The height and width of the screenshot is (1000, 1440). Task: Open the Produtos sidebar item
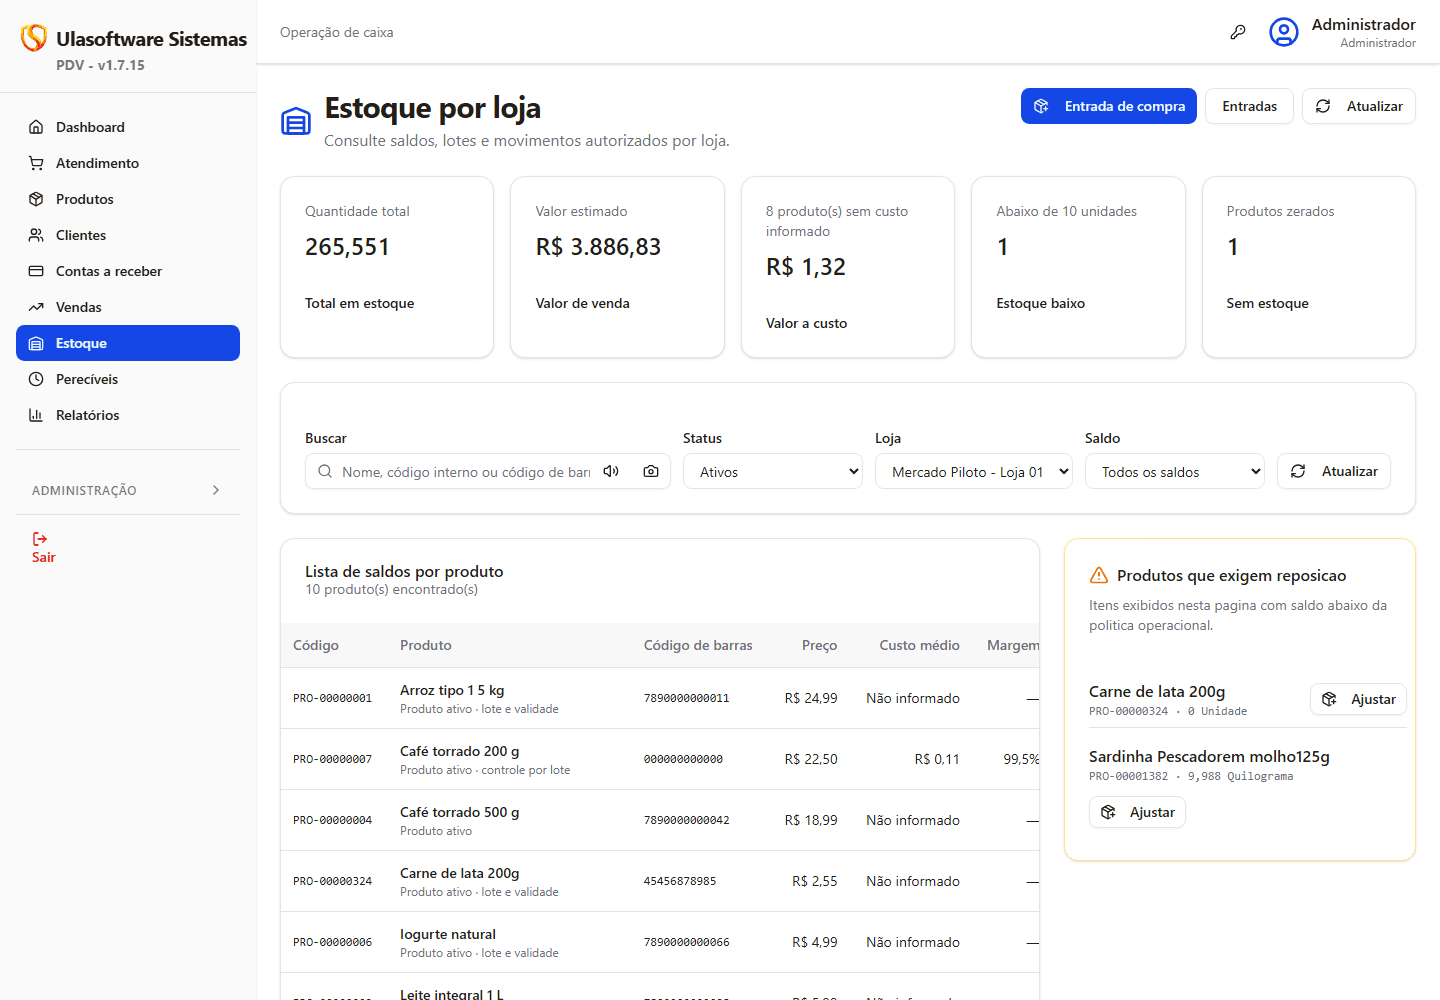(x=128, y=199)
